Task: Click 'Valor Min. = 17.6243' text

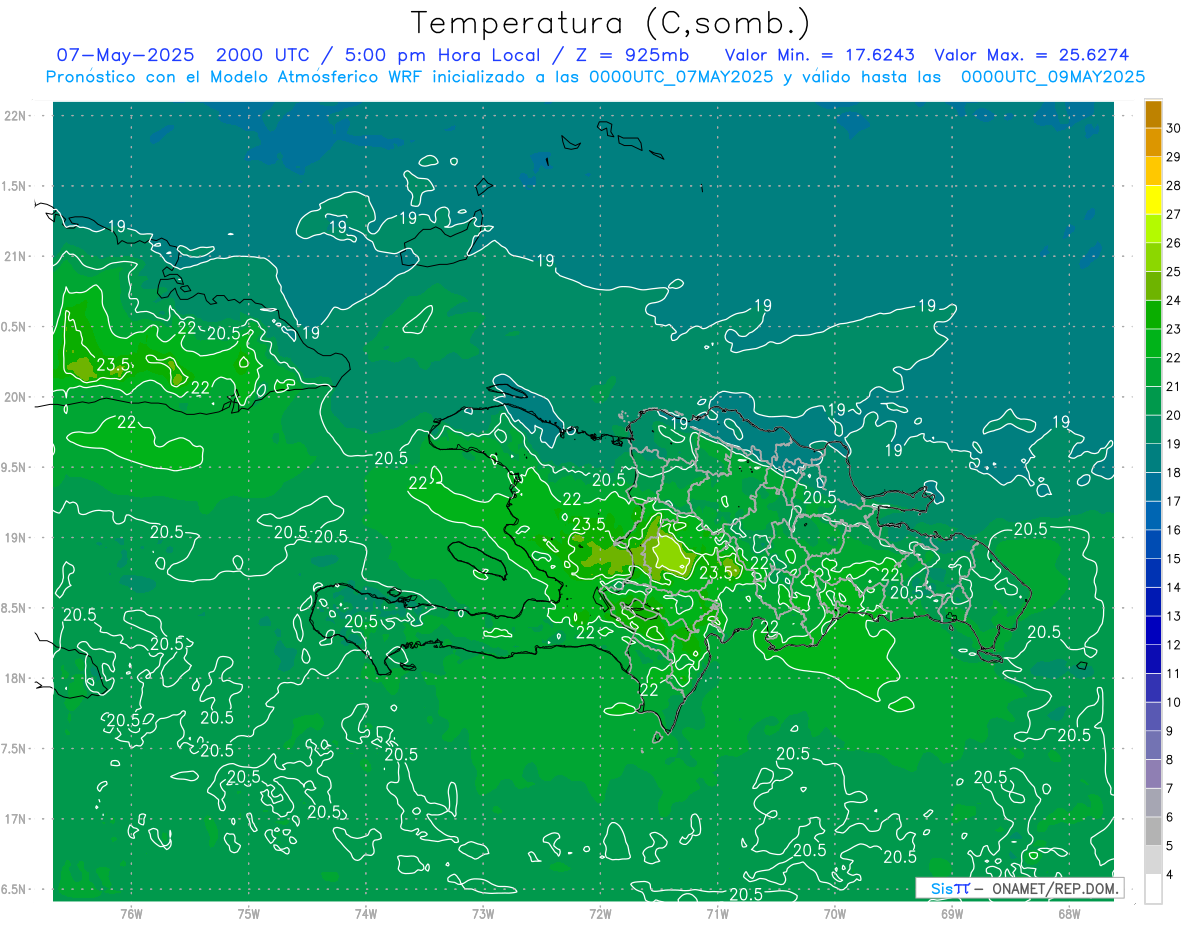Action: (x=820, y=55)
